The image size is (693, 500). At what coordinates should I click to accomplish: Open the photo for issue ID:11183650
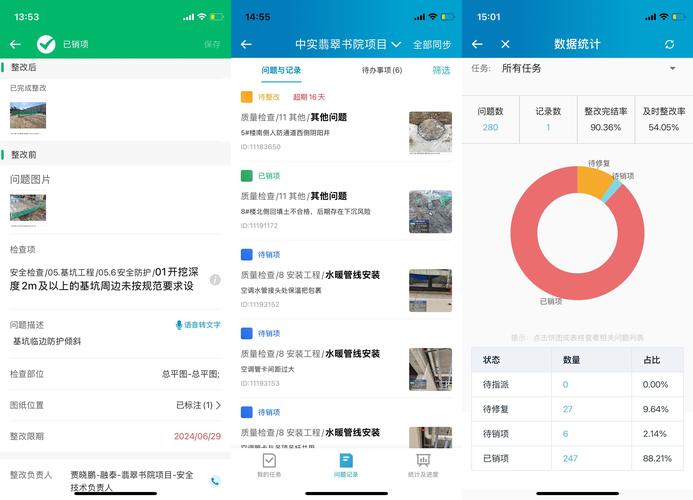[x=430, y=132]
